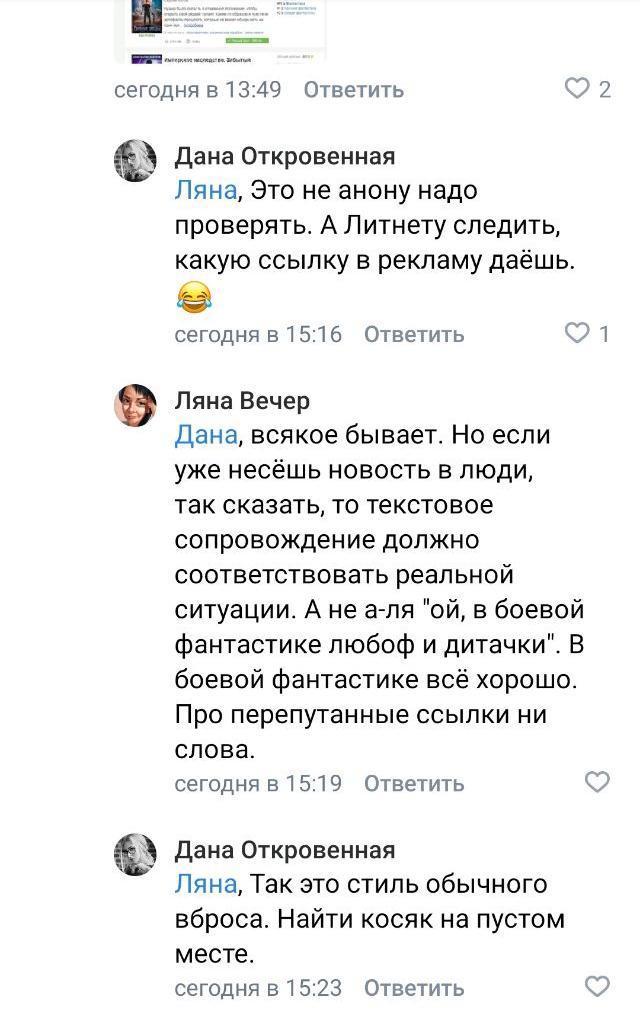
Task: Toggle the heart on the 15:23 comment
Action: (x=597, y=987)
